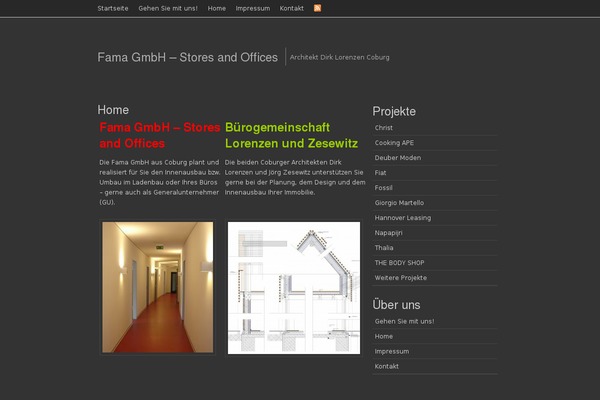Open the green Bürogemeinschaft Lorenzen und Zesewitz heading
This screenshot has width=600, height=400.
coord(291,135)
